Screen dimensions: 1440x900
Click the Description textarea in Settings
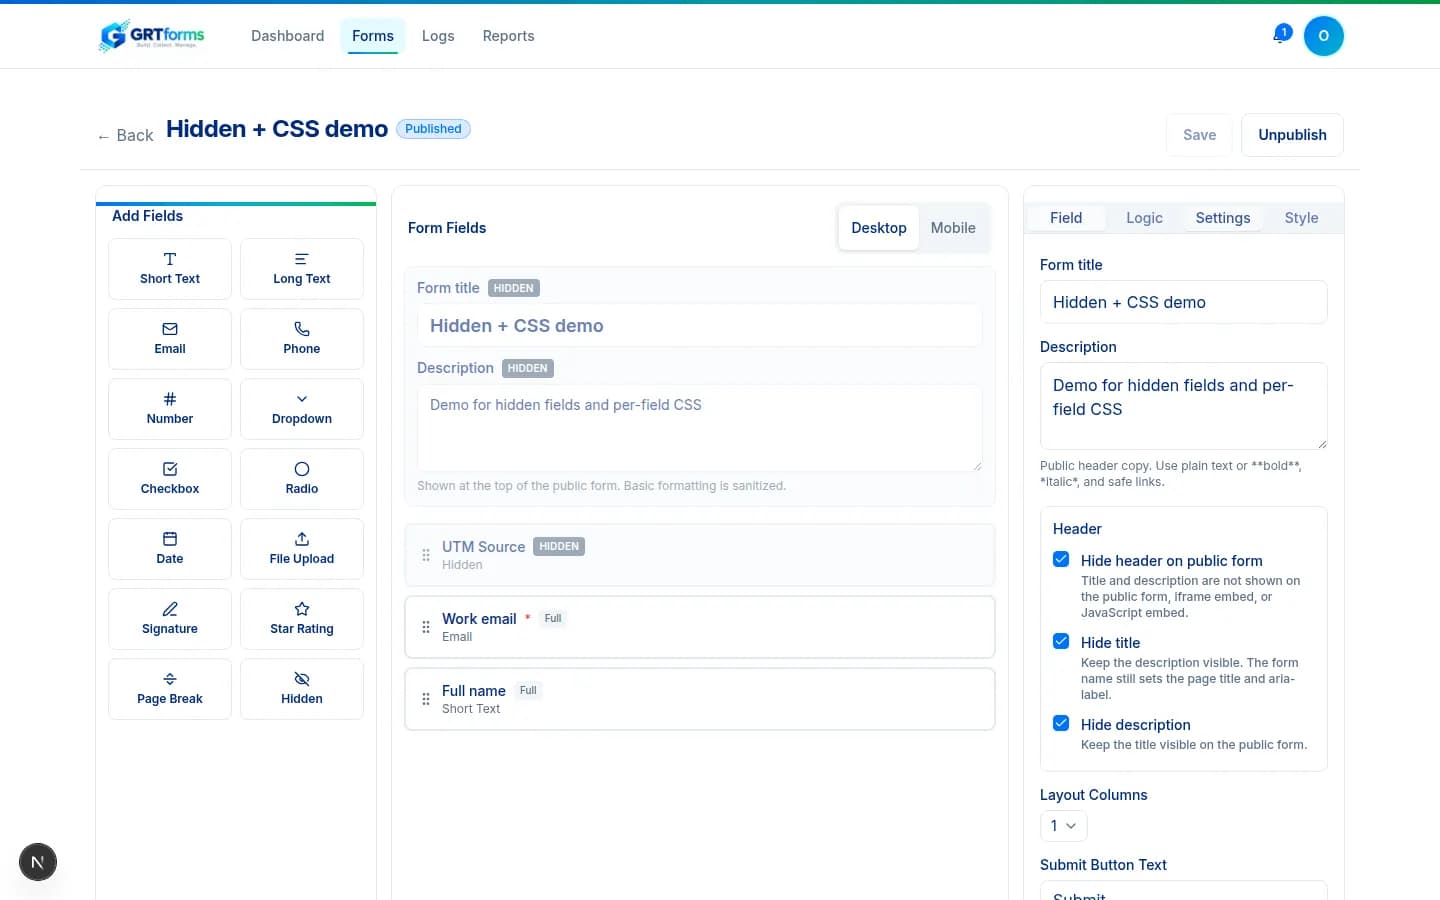coord(1184,406)
